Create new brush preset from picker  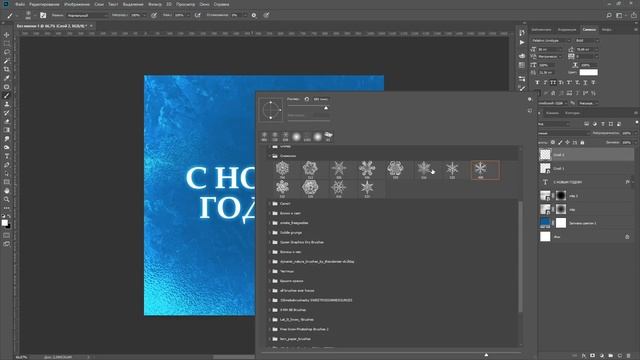pos(530,111)
